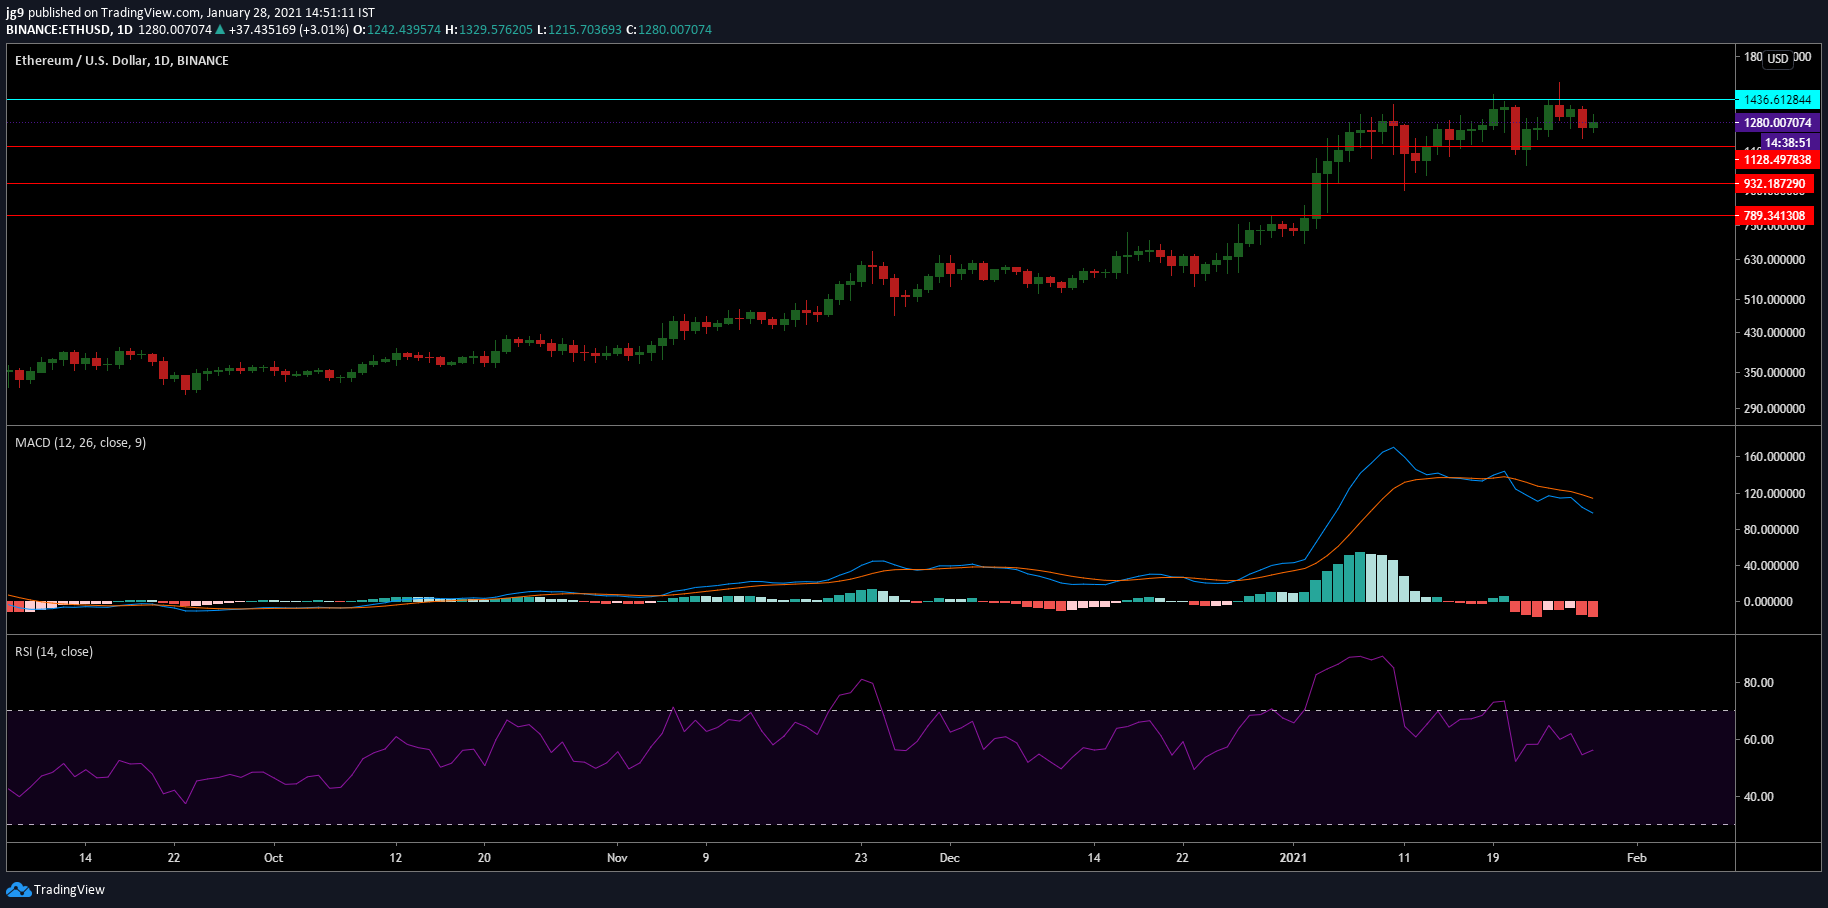This screenshot has height=908, width=1828.
Task: Click the 40.00 RSI axis value
Action: point(1759,797)
